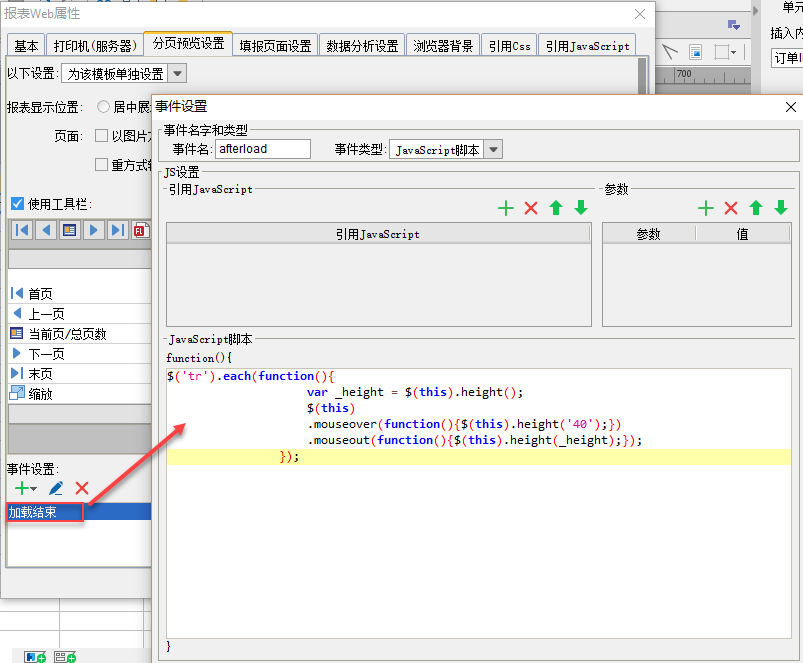Click the 订单 input in right panel
The width and height of the screenshot is (803, 663).
pos(788,58)
